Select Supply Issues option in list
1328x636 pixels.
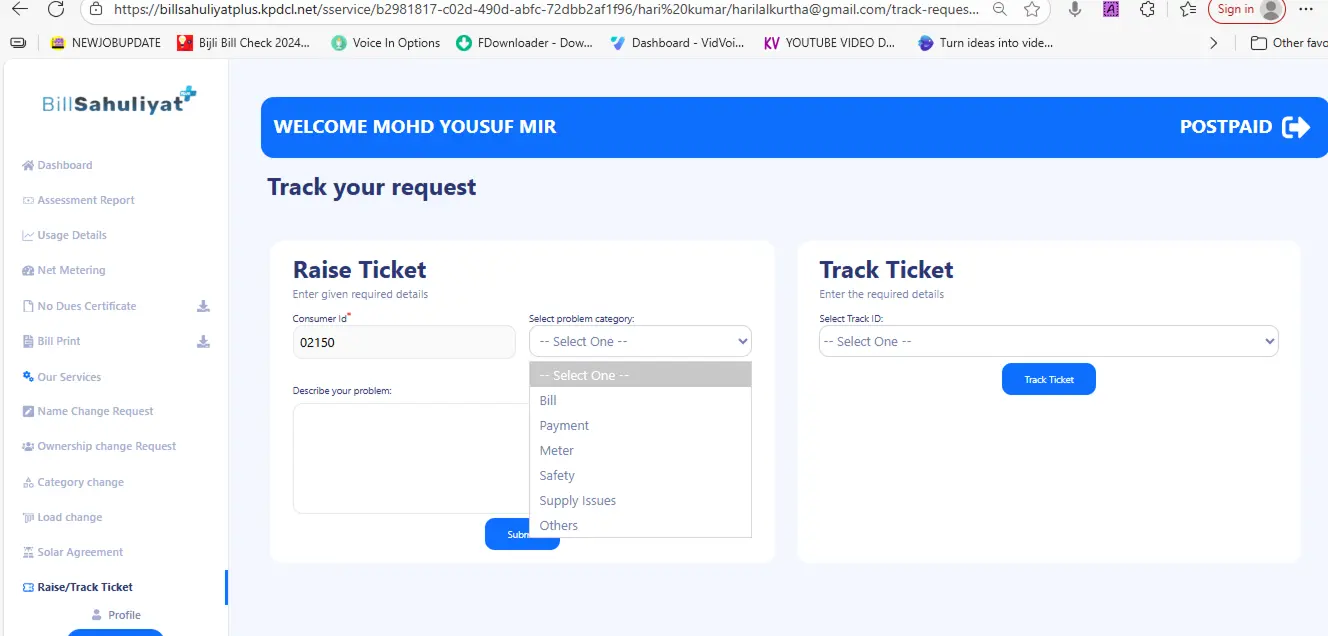pos(578,500)
